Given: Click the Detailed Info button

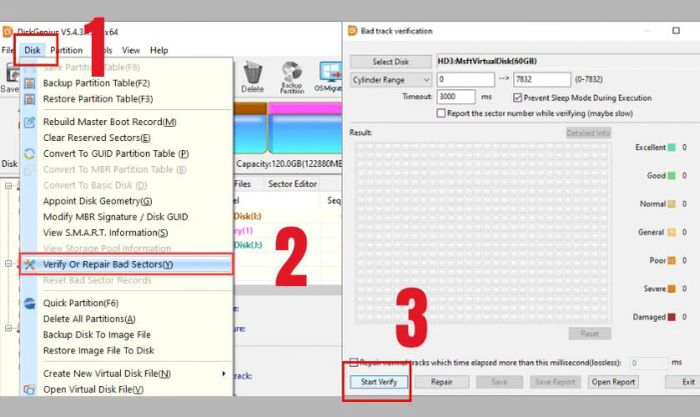Looking at the screenshot, I should 588,133.
